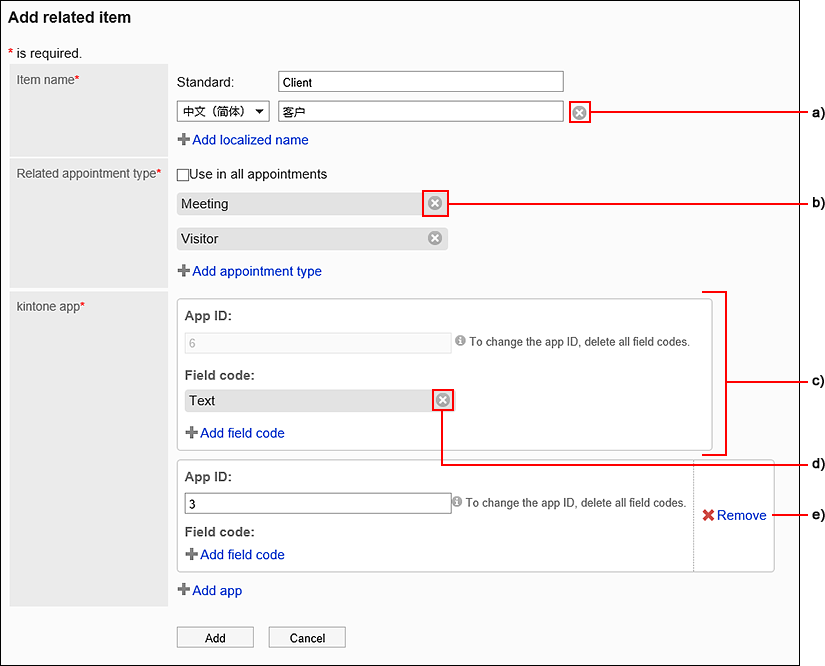Delete the Visitor appointment type
Screen dimensions: 825x666
coord(435,238)
